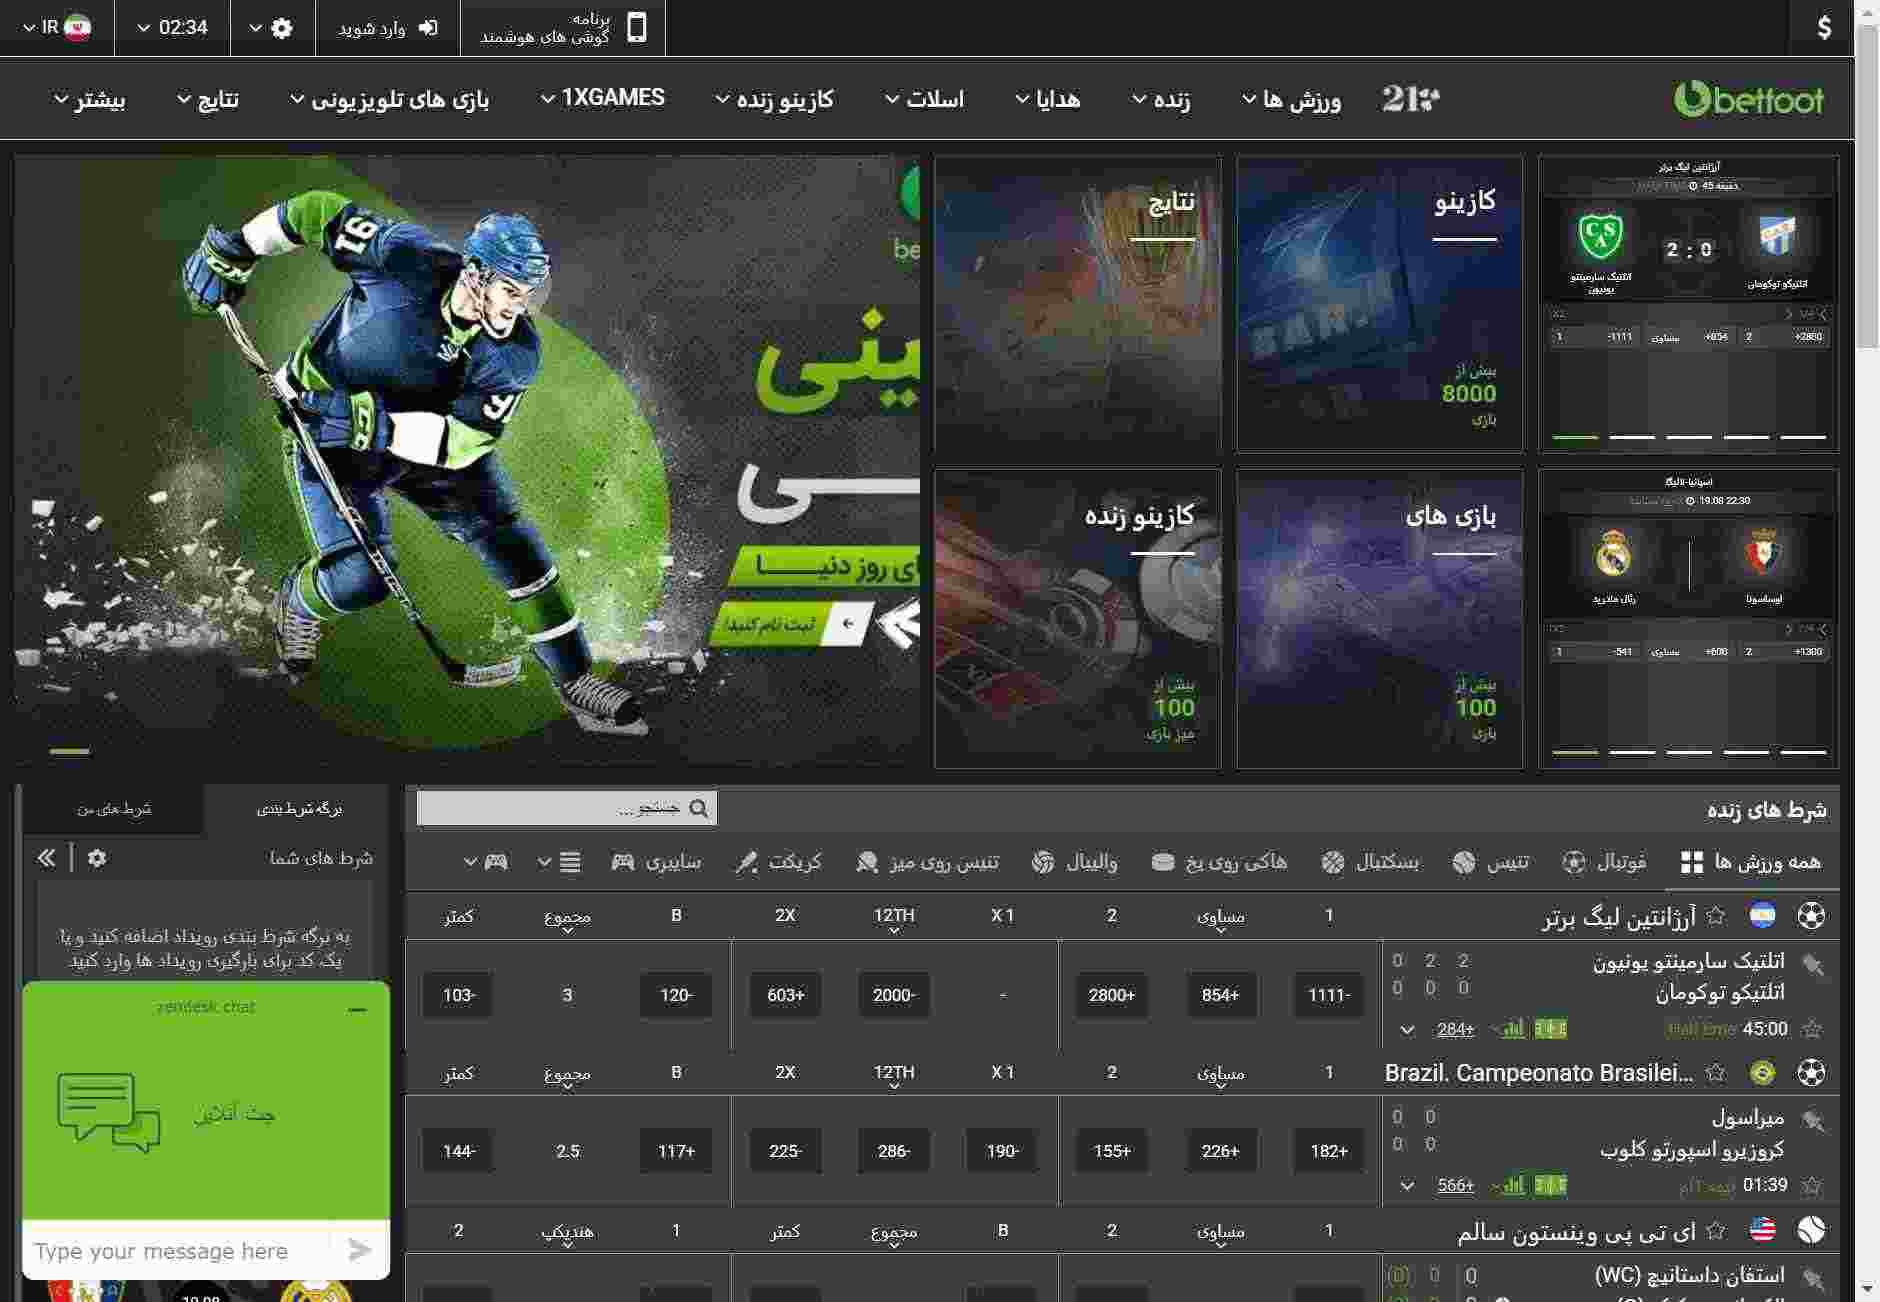Favorite the Argentina league with star
Screen dimensions: 1880x1302
[1716, 916]
